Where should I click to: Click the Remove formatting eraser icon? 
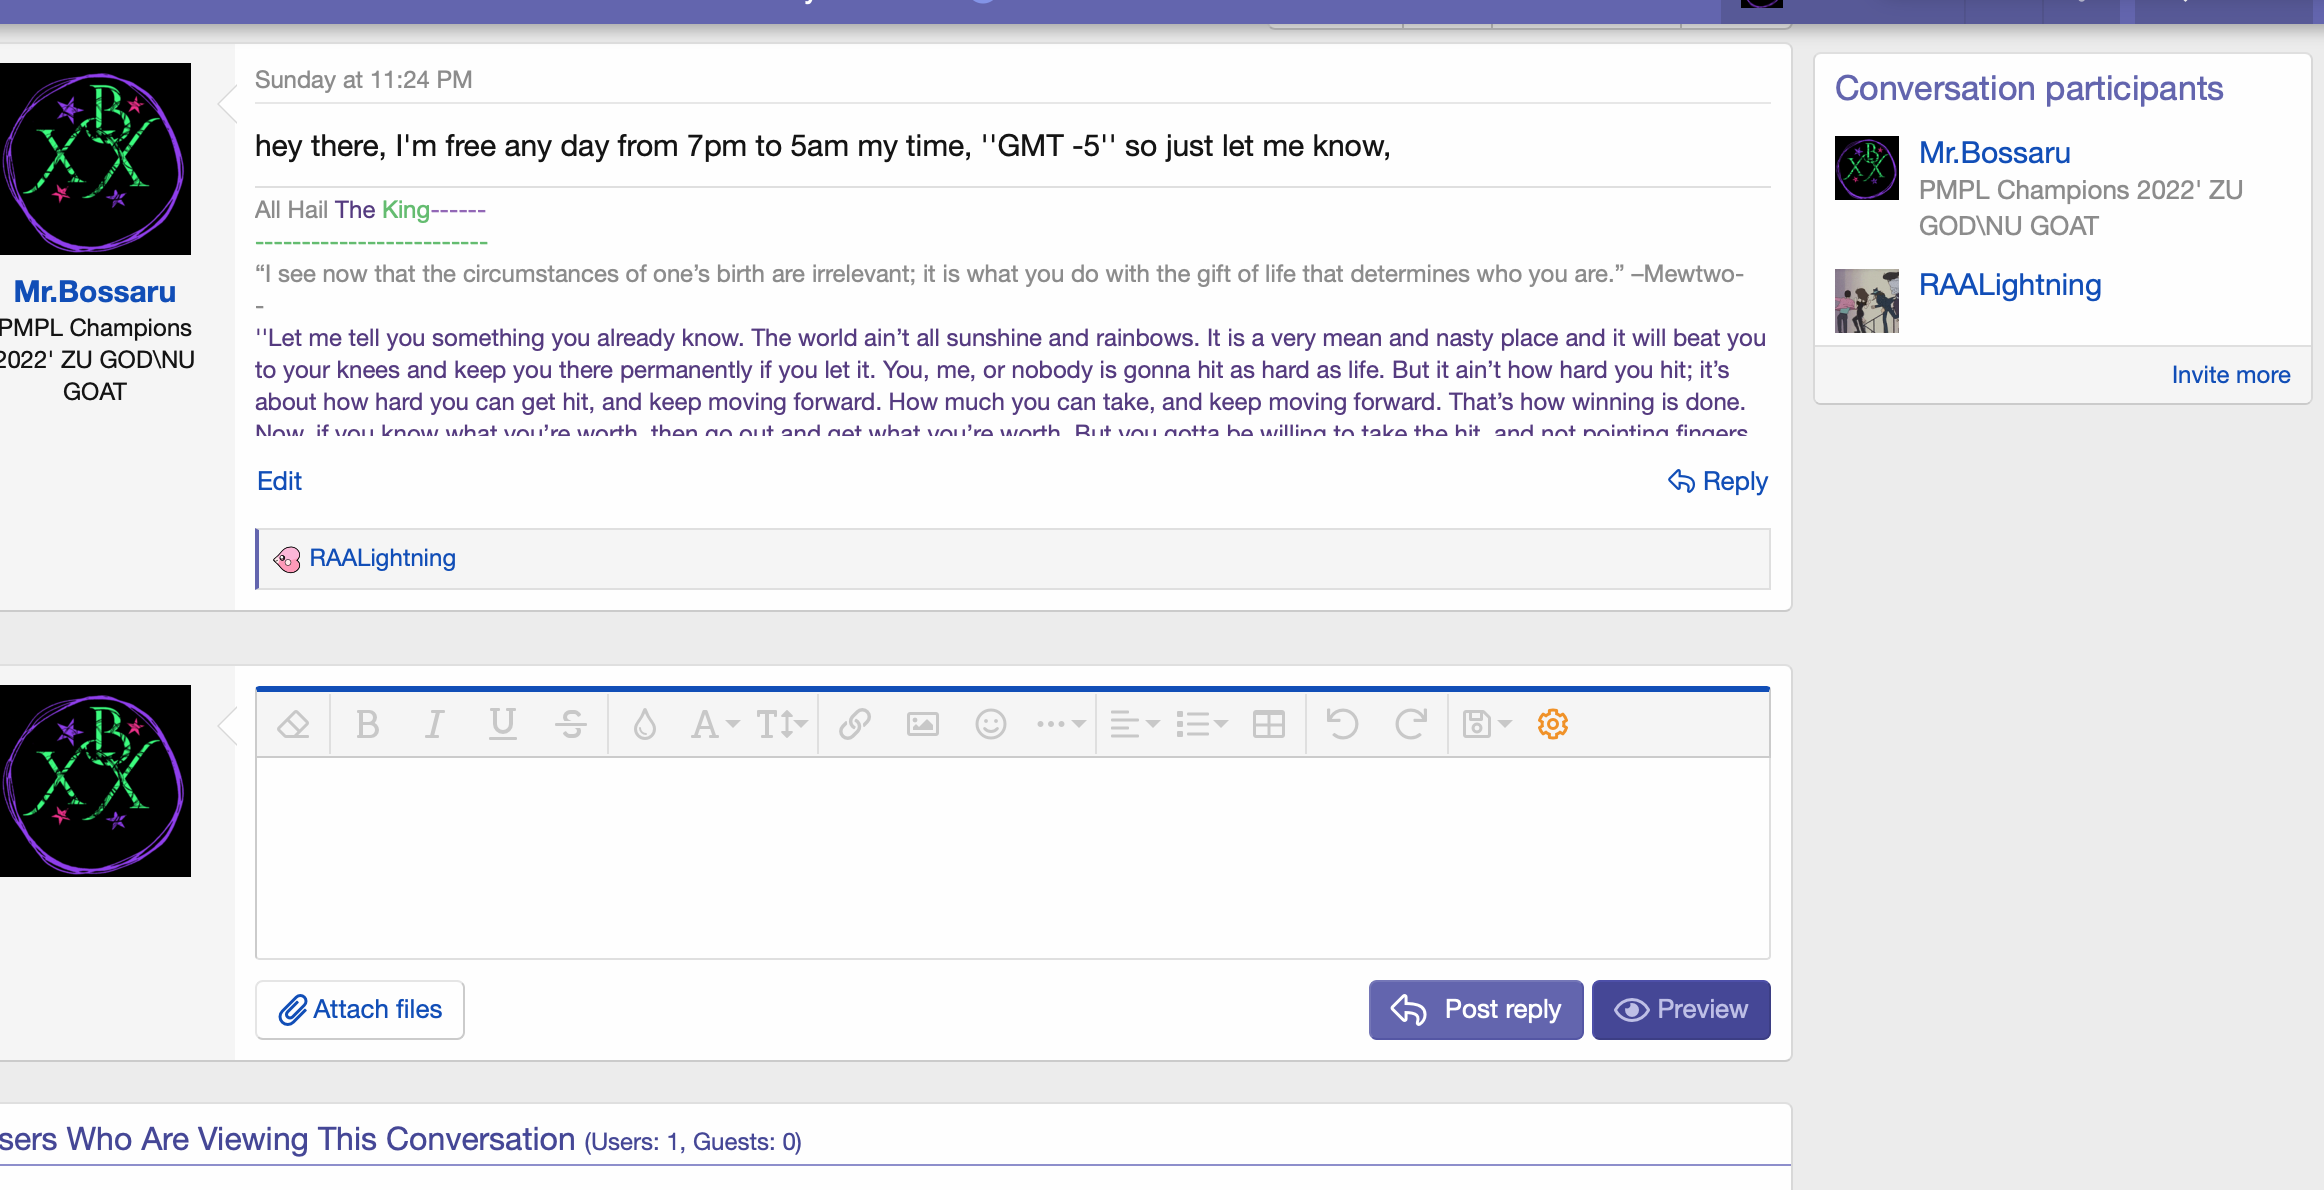[293, 724]
